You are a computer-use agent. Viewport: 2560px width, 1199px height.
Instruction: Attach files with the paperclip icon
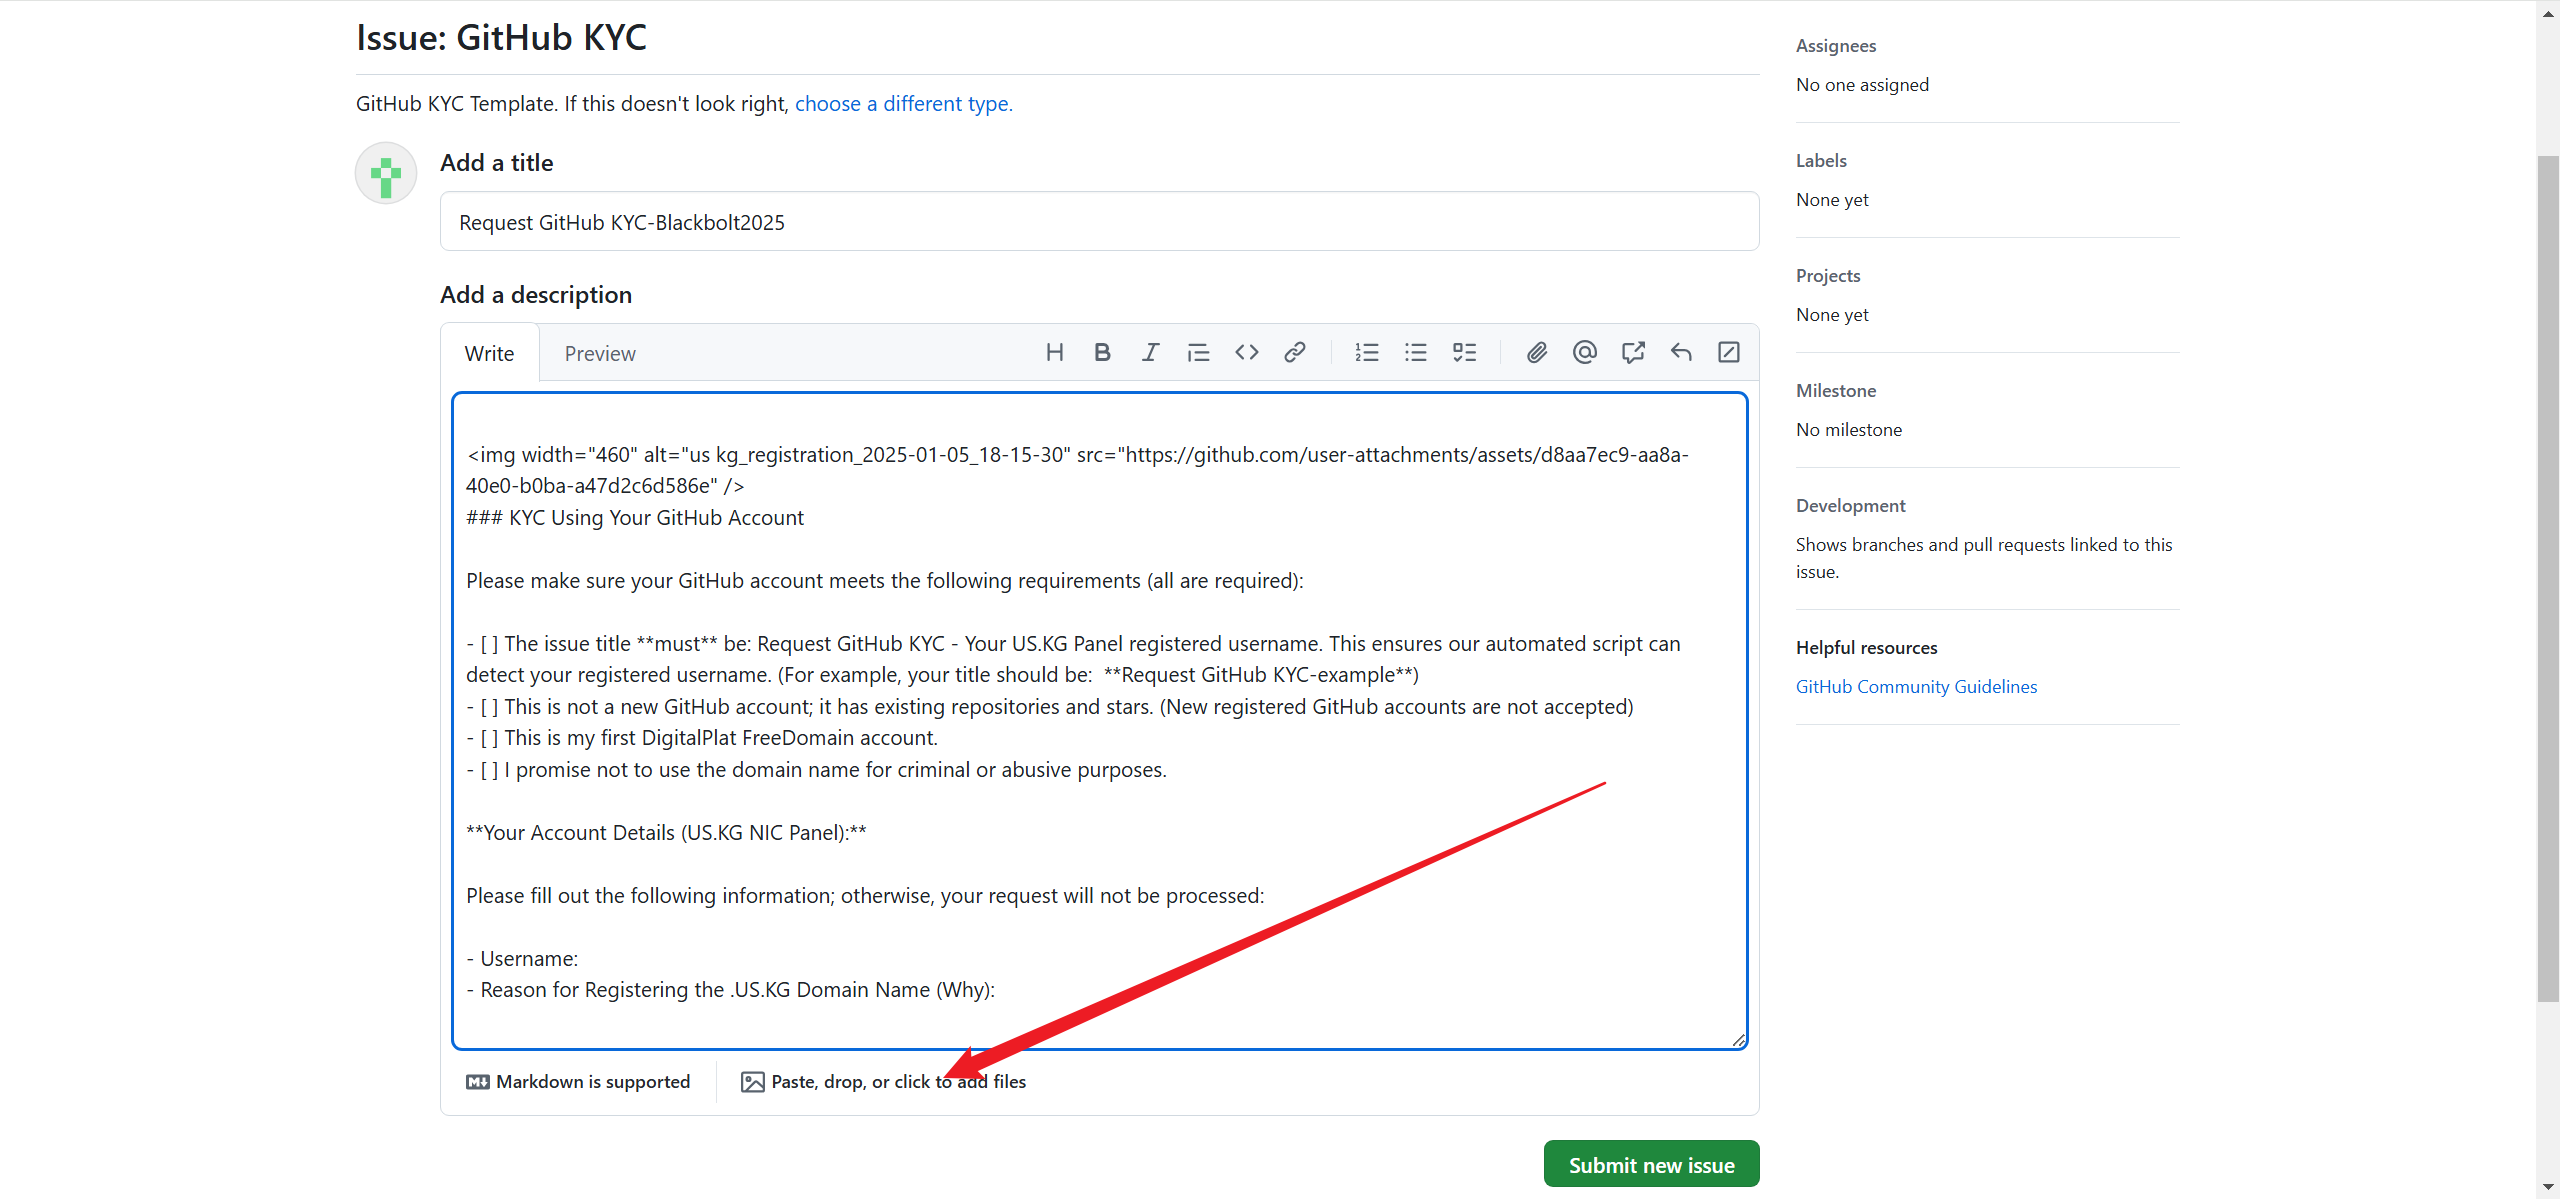(1537, 352)
